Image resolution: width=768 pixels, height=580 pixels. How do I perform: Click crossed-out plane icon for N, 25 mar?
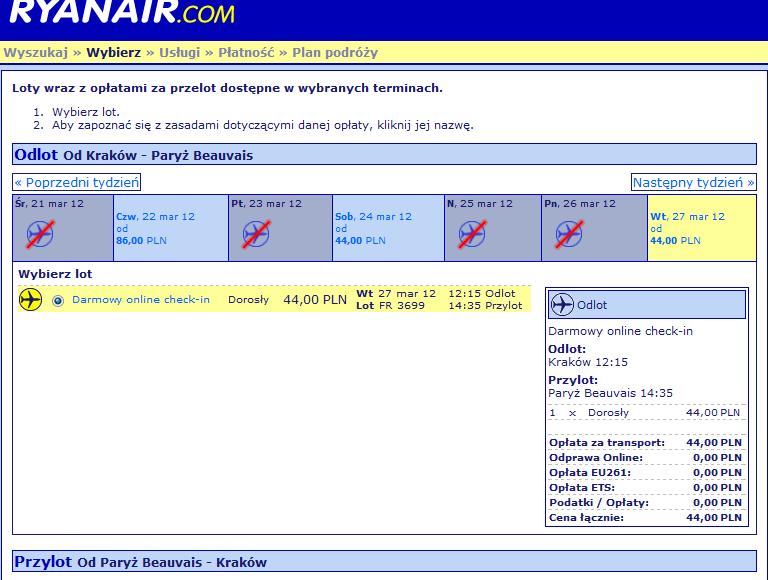(472, 234)
